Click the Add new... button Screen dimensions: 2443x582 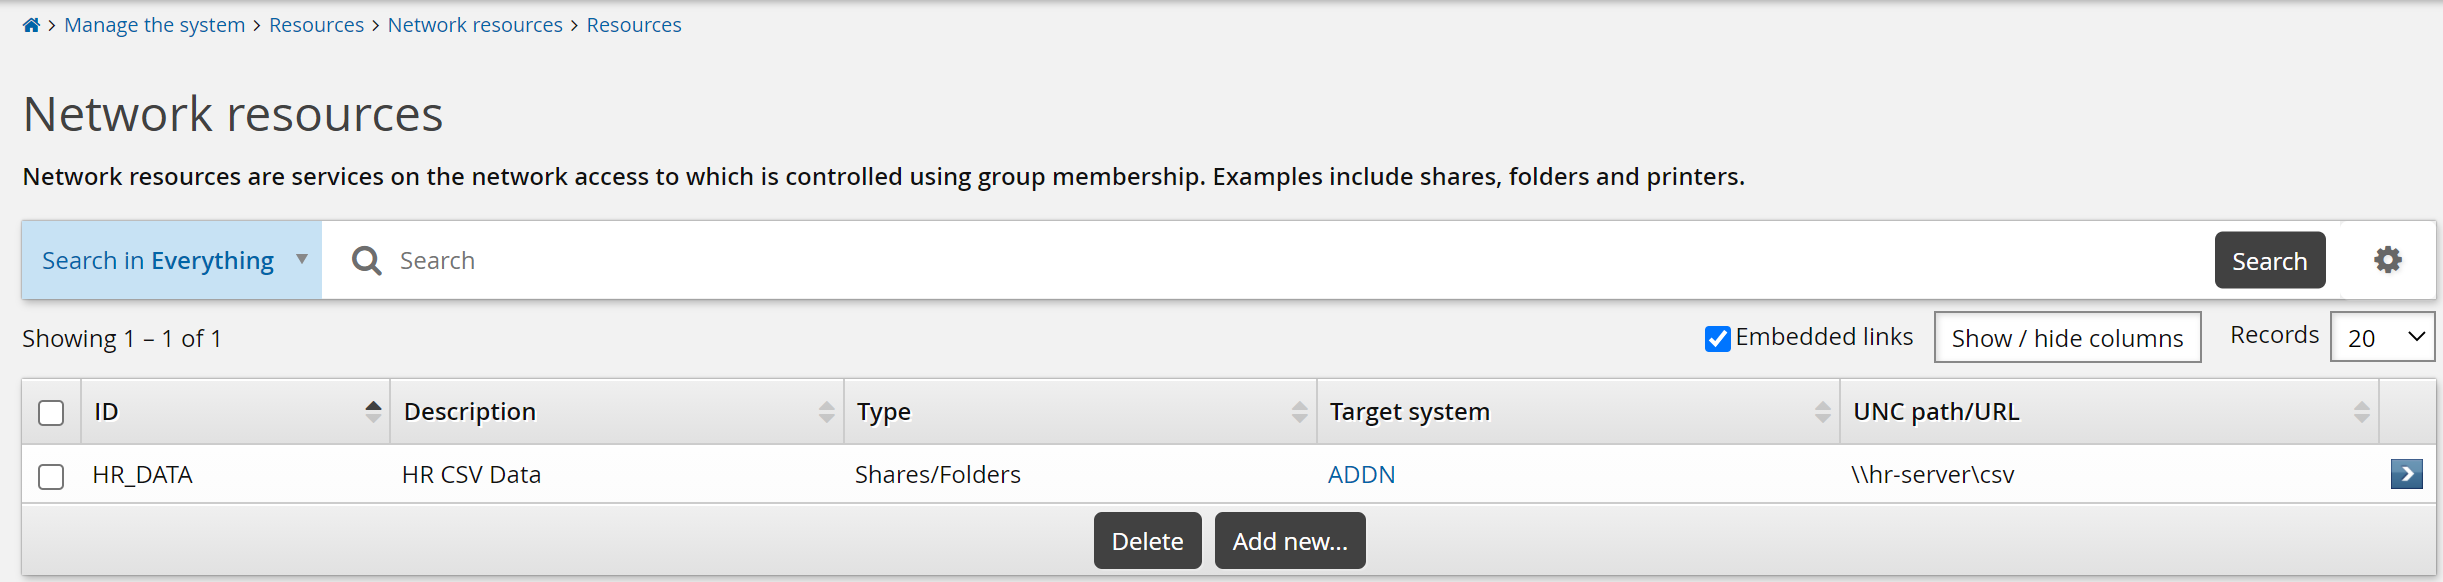coord(1289,541)
